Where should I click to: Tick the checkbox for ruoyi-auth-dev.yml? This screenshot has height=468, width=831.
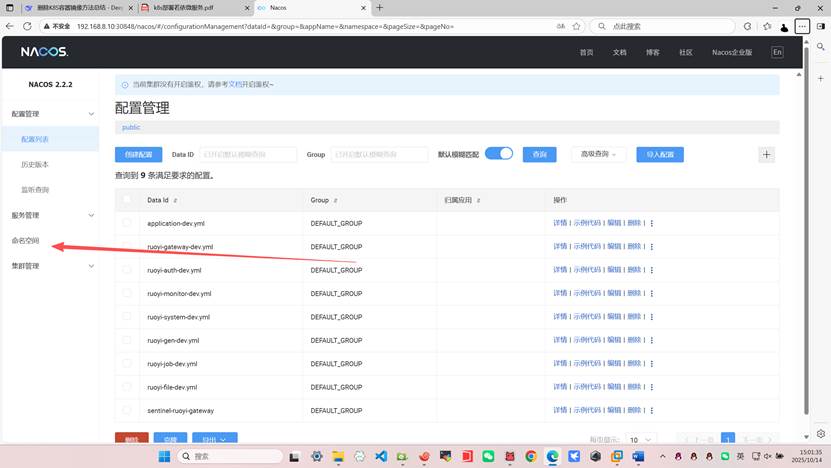click(x=127, y=269)
